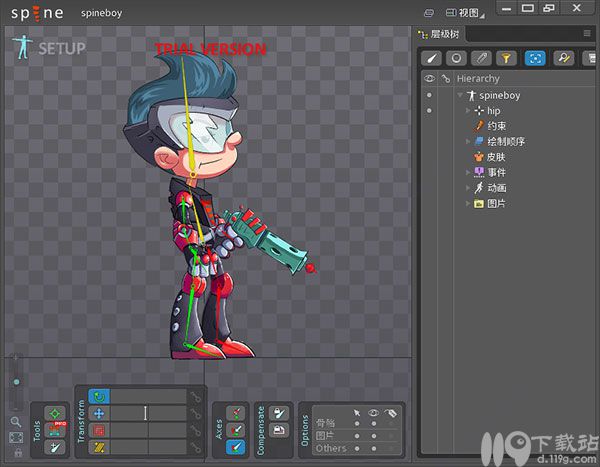Select the Scale transform tool
Image resolution: width=600 pixels, height=467 pixels.
click(99, 430)
